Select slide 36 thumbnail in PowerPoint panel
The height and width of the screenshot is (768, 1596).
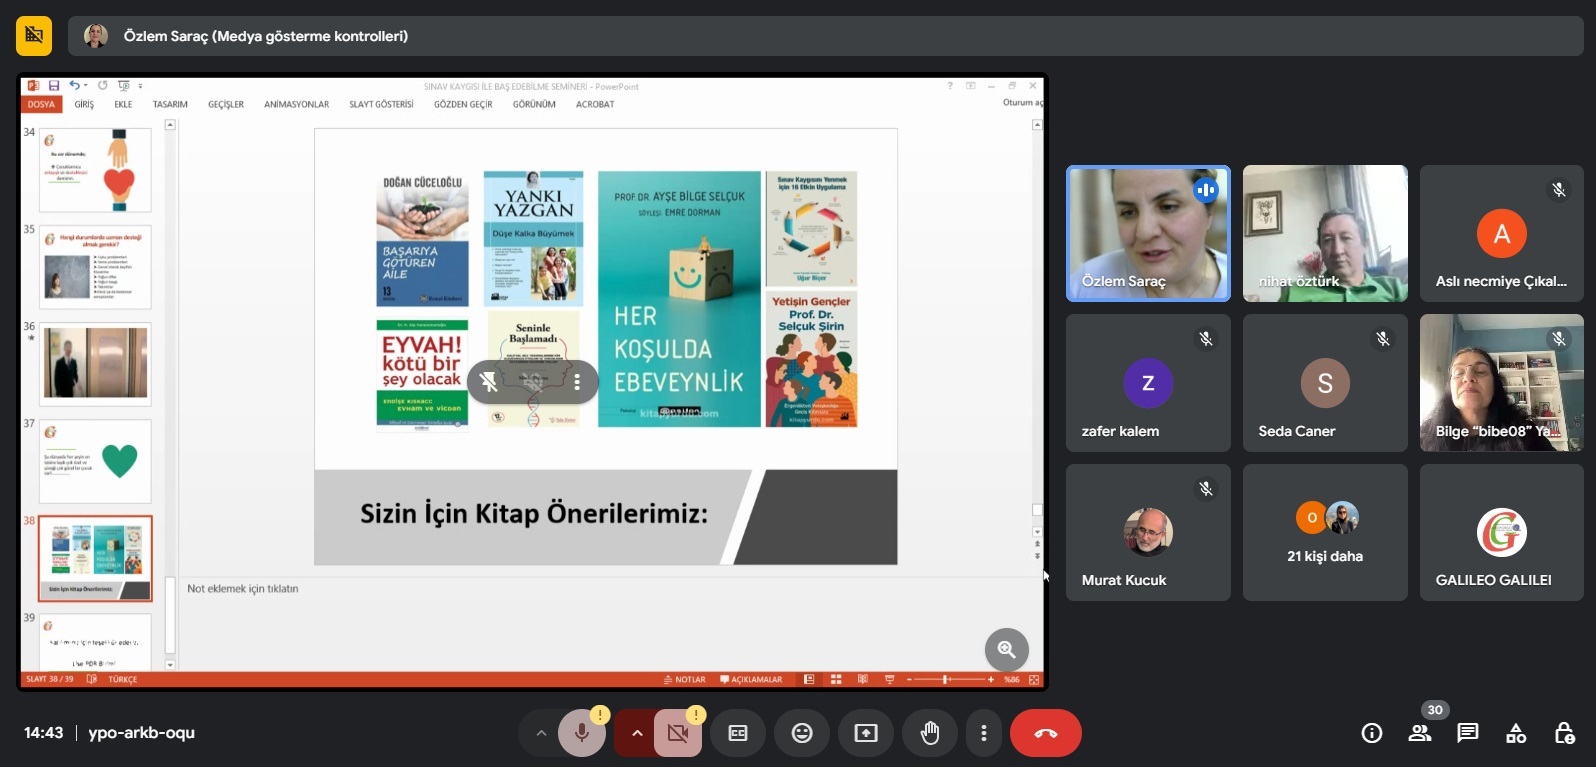95,364
